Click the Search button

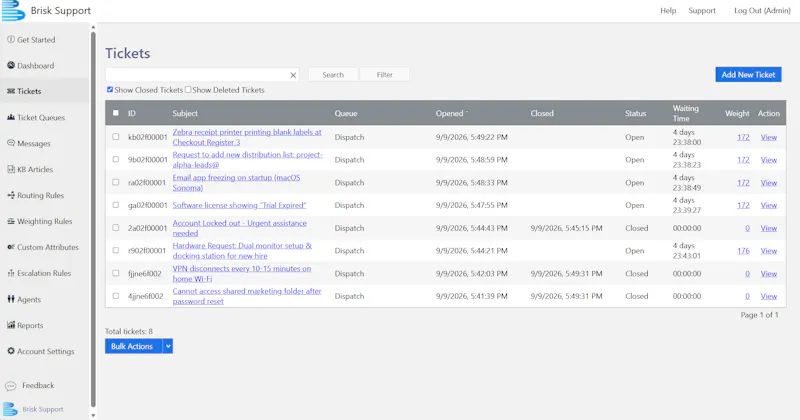(x=333, y=75)
